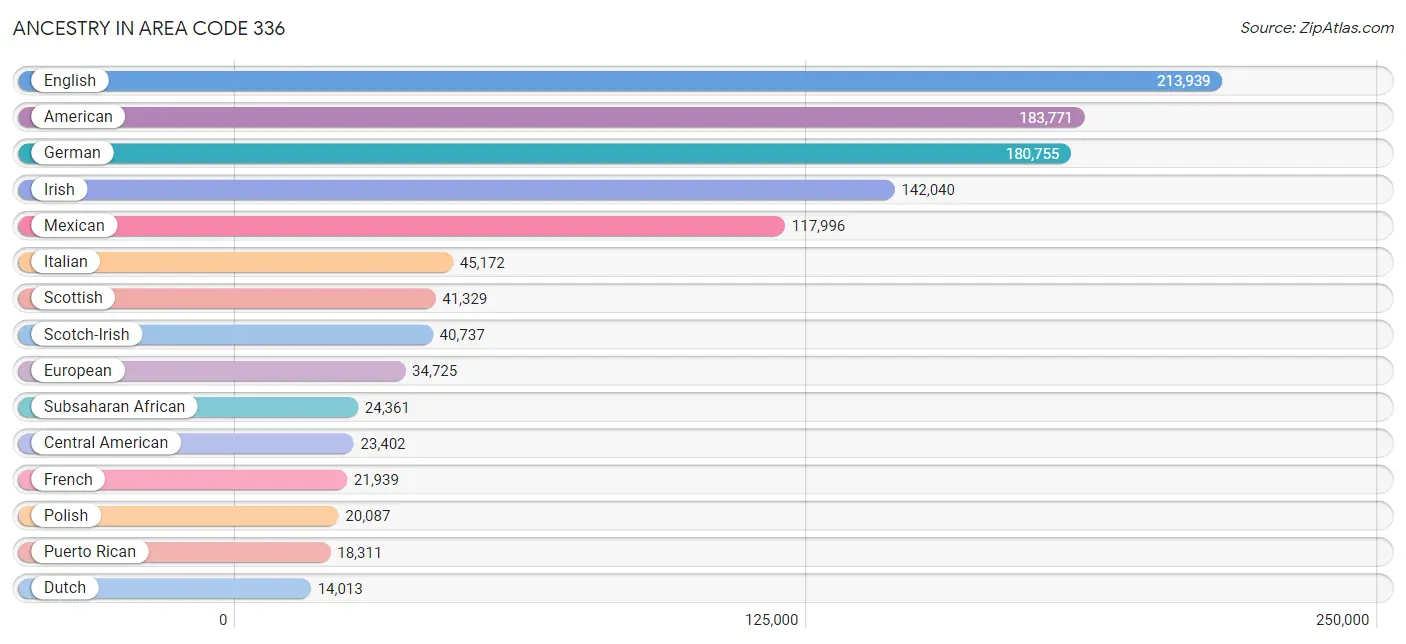Click the Central American label
This screenshot has width=1406, height=644.
coord(106,443)
